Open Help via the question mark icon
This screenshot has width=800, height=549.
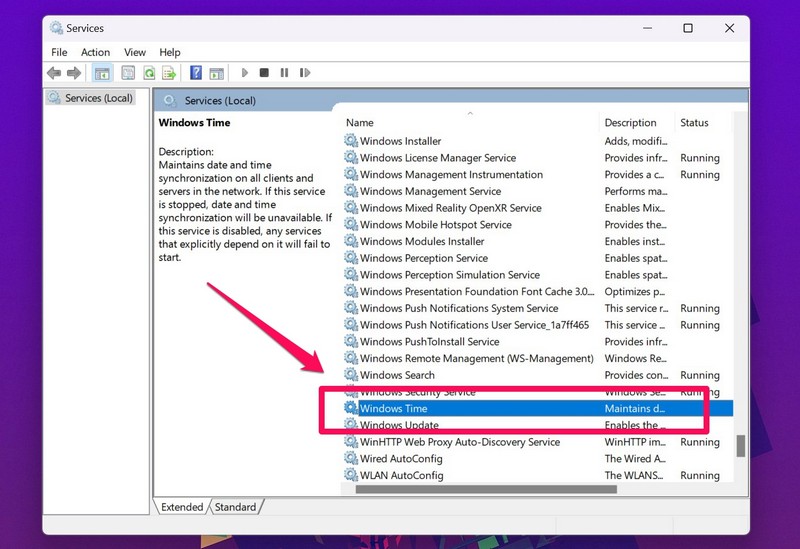(x=196, y=73)
